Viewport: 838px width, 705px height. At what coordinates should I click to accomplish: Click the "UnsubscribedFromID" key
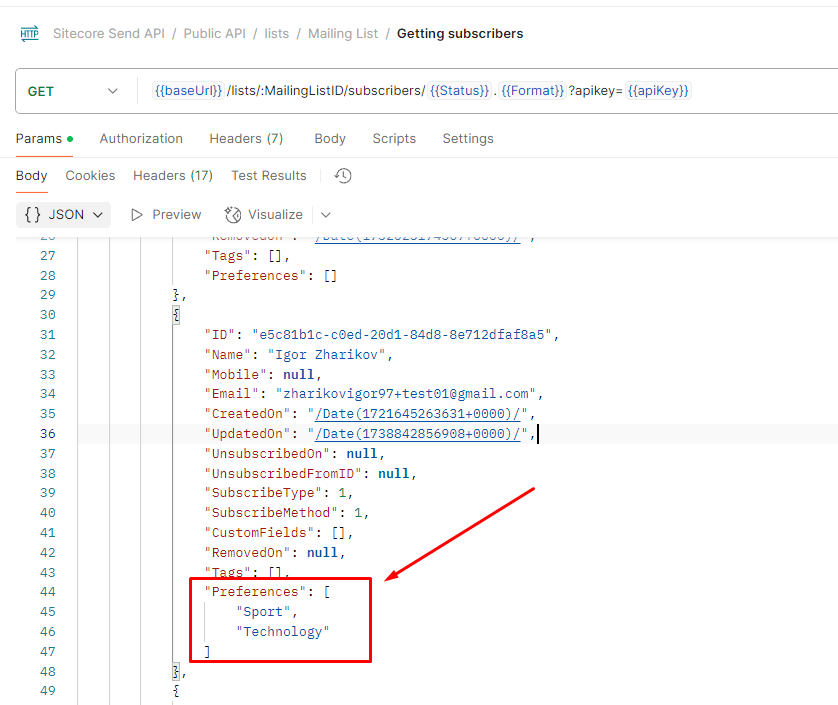(x=283, y=474)
